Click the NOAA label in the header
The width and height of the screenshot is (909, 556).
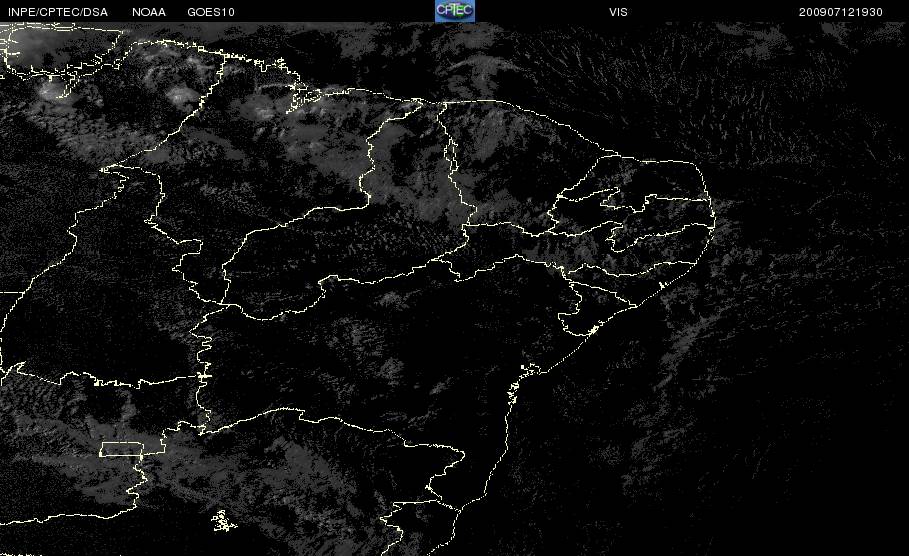[149, 12]
